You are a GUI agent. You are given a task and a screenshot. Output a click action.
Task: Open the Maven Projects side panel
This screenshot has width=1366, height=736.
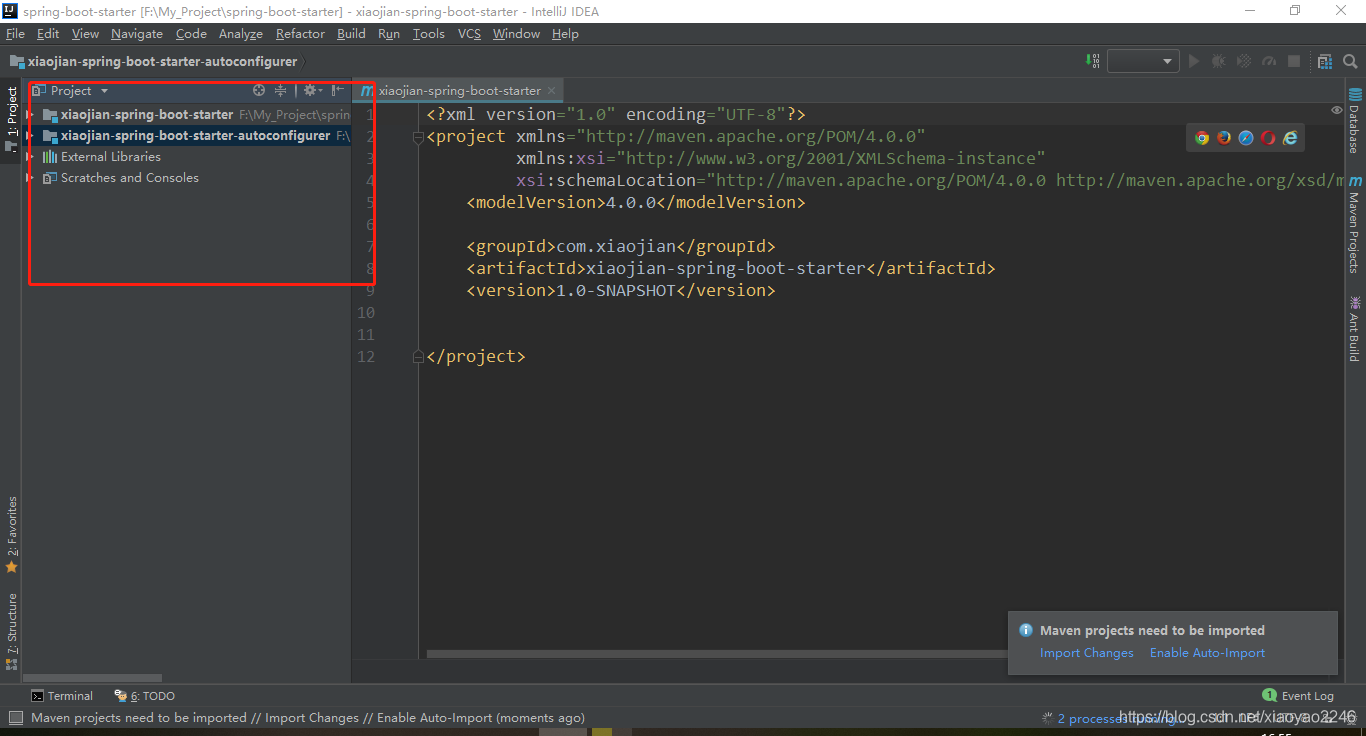click(1355, 224)
